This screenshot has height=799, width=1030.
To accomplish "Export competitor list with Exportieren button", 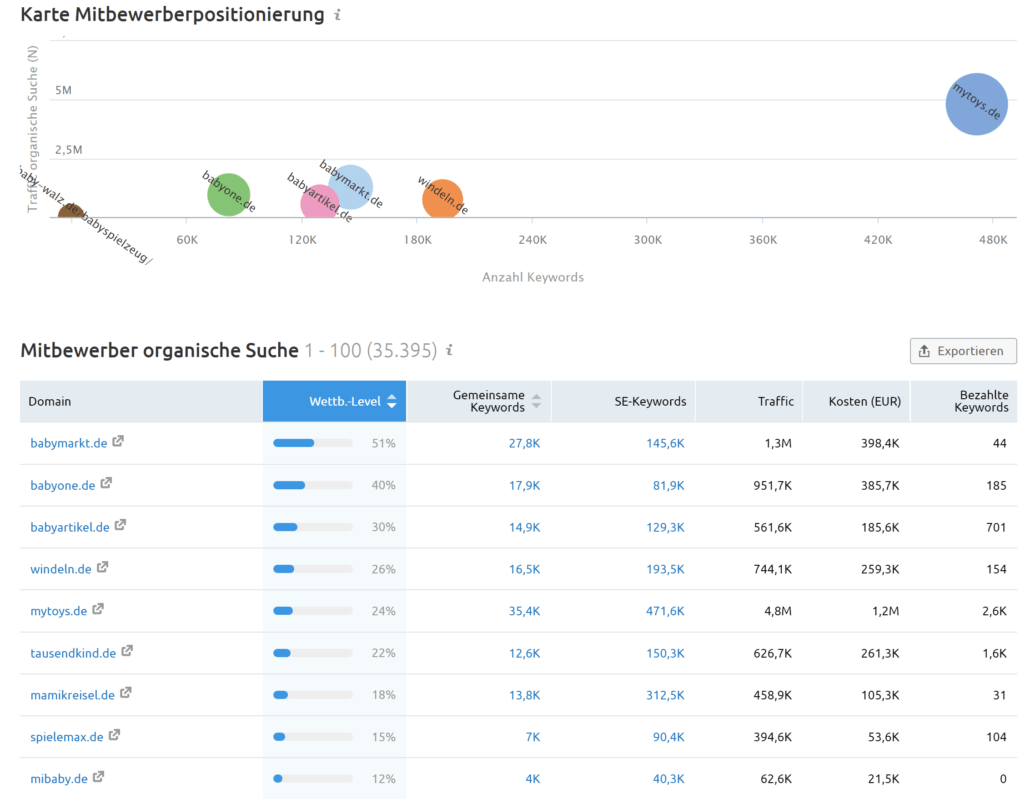I will [x=963, y=351].
